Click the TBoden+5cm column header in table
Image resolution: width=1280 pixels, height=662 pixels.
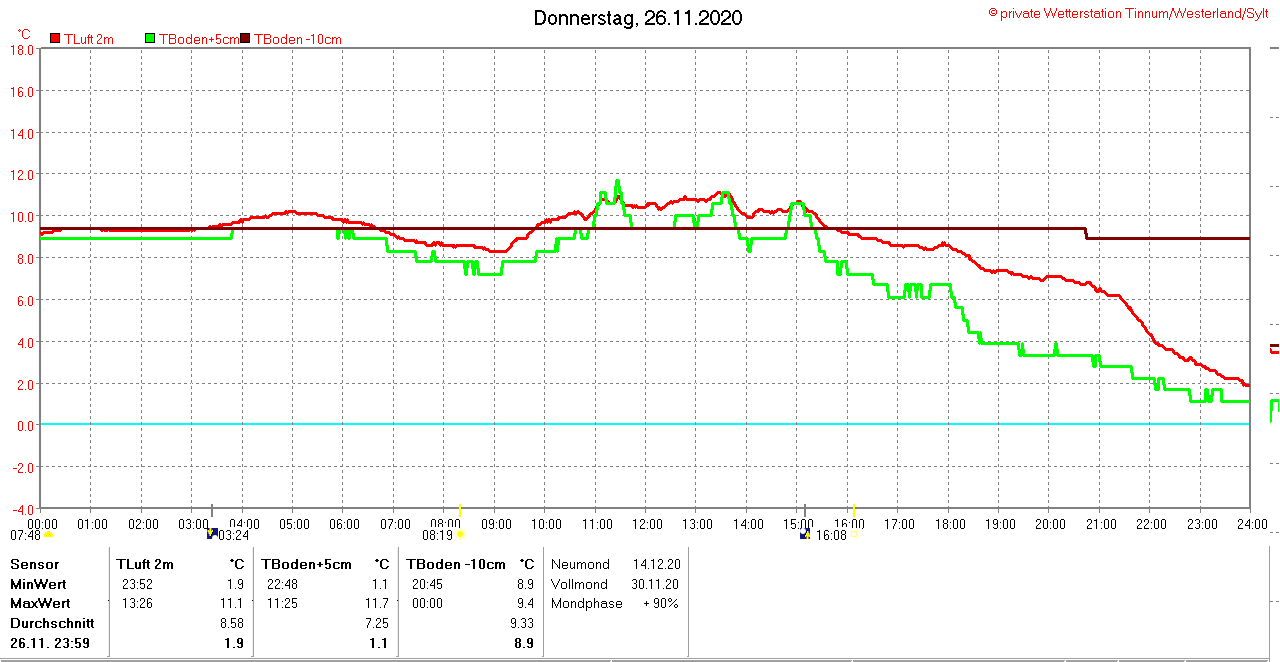pos(307,564)
